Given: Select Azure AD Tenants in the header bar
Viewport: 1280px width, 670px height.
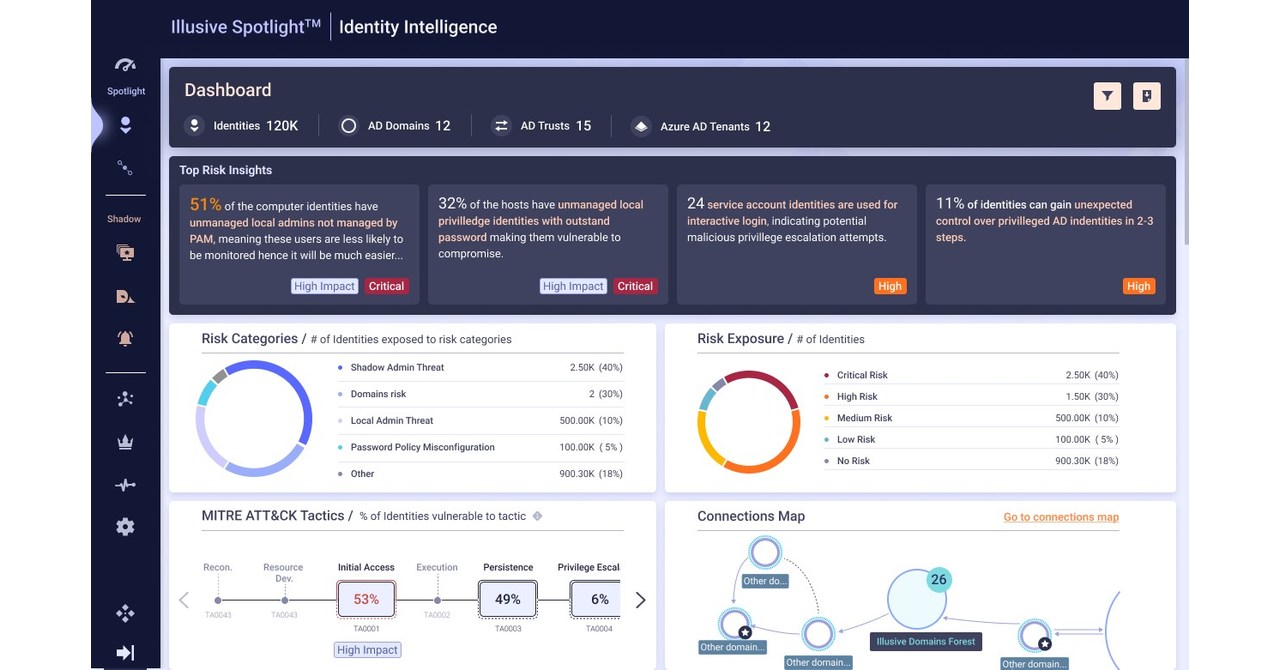Looking at the screenshot, I should pyautogui.click(x=700, y=127).
